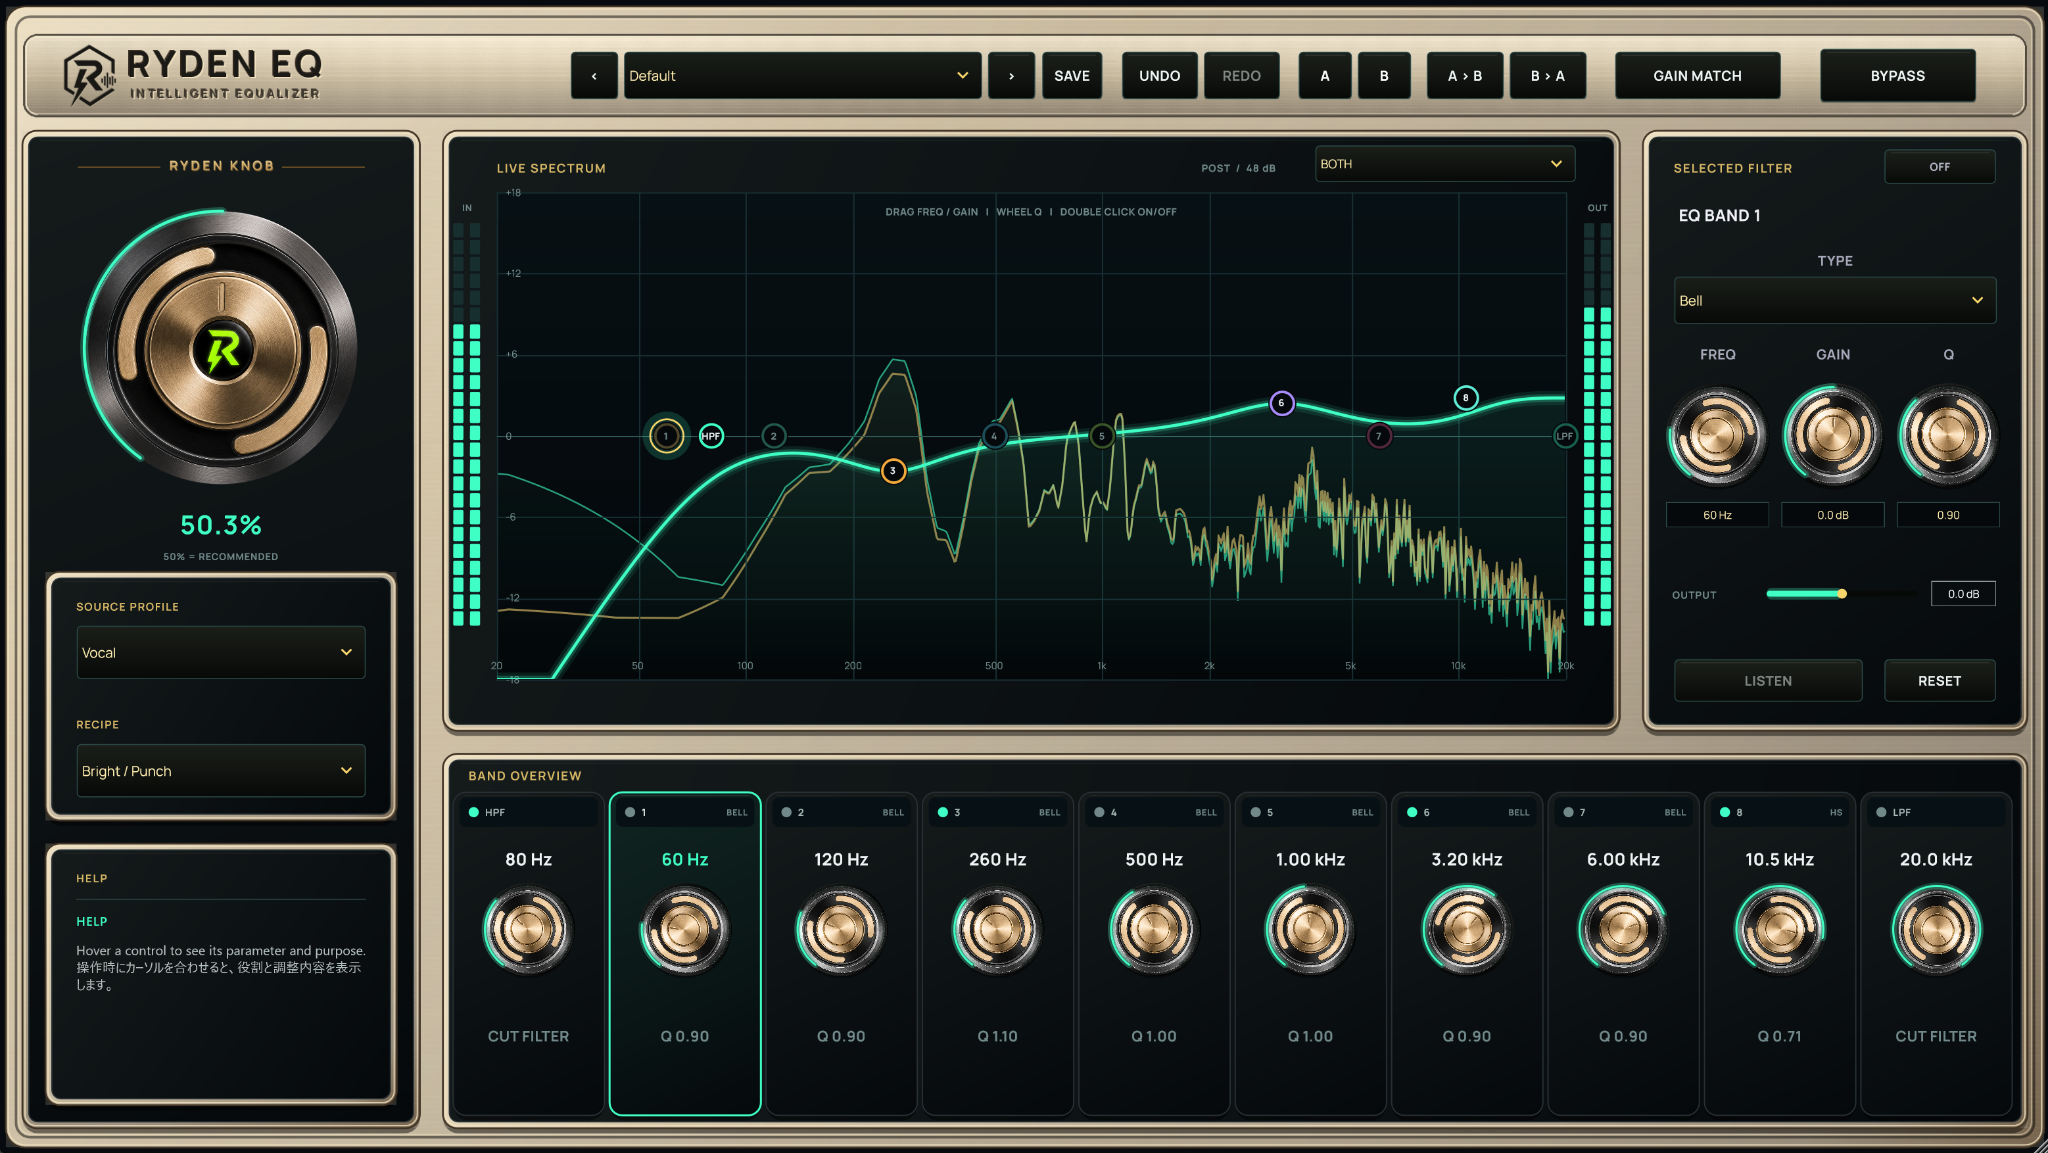
Task: Click the GAIN knob in Selected Filter
Action: coord(1833,436)
